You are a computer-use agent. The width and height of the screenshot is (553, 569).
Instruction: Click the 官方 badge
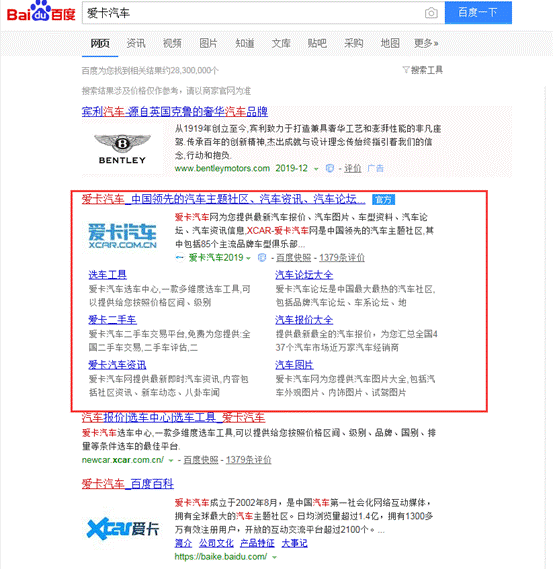pyautogui.click(x=383, y=200)
